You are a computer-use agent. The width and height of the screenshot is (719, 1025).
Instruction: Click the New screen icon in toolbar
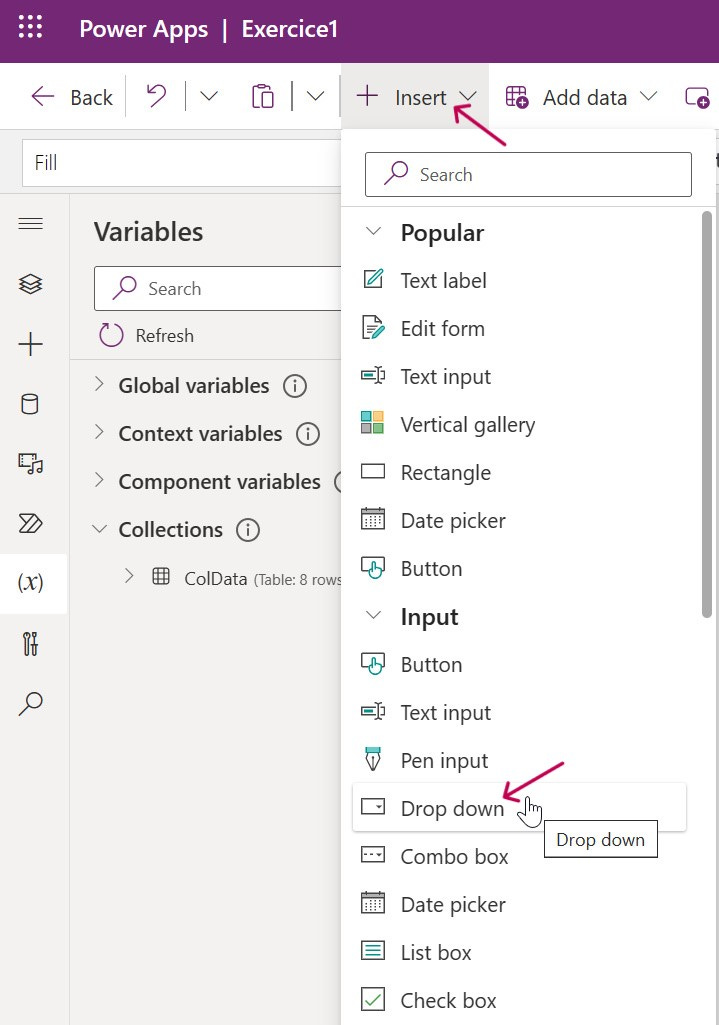pyautogui.click(x=697, y=97)
